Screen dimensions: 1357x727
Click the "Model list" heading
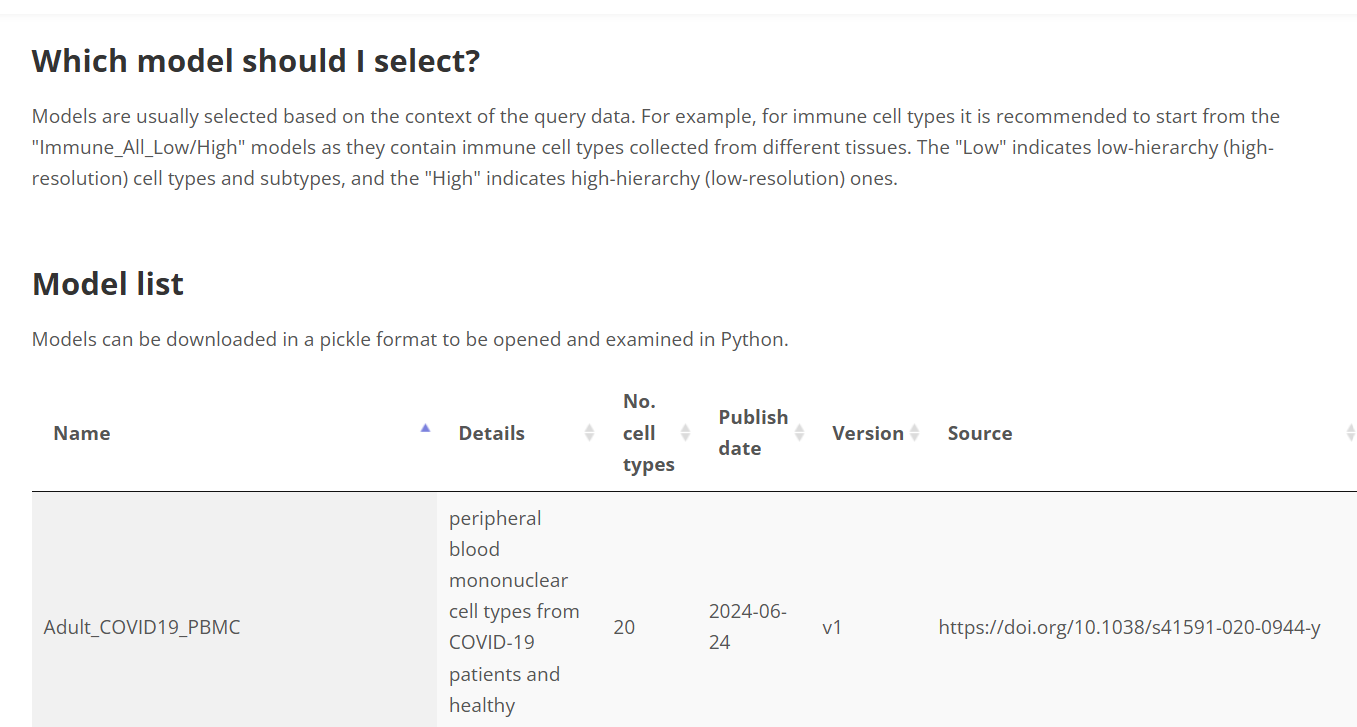click(108, 284)
